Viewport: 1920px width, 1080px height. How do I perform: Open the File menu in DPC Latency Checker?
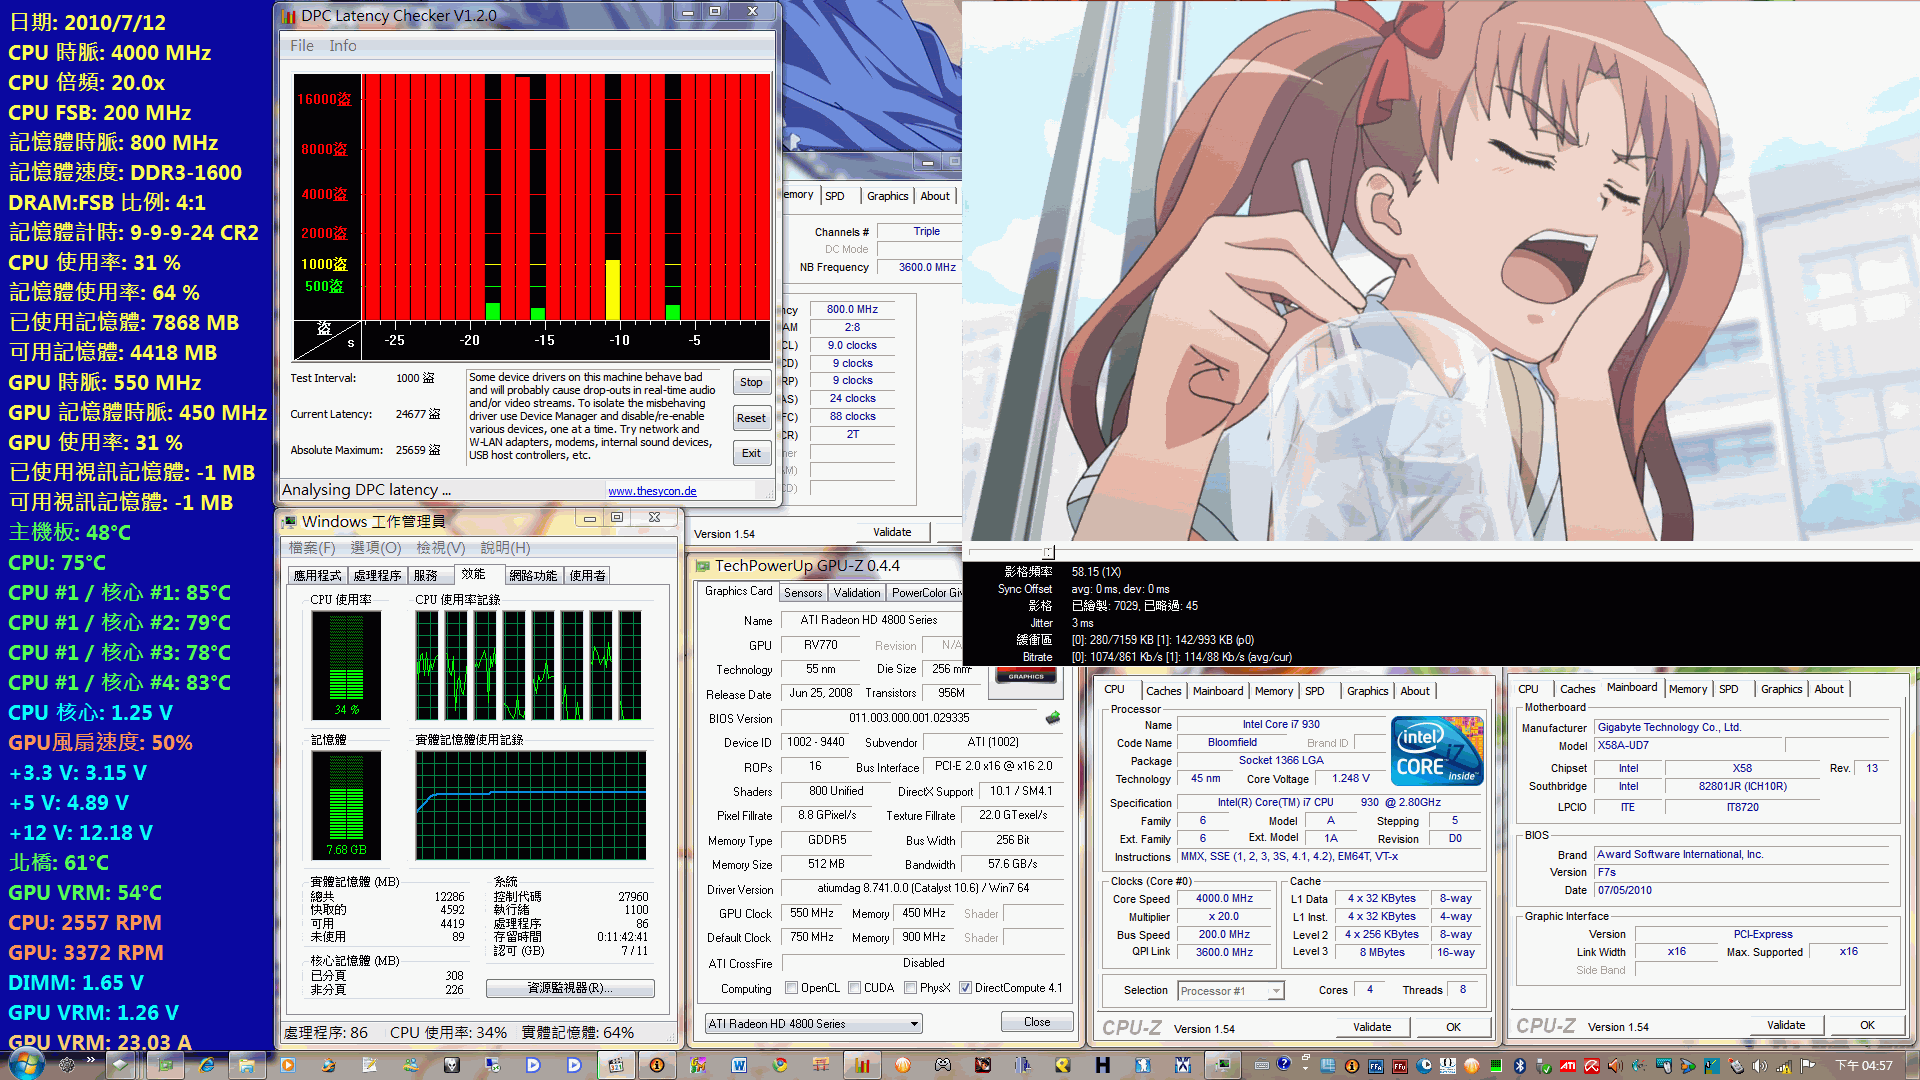(302, 46)
